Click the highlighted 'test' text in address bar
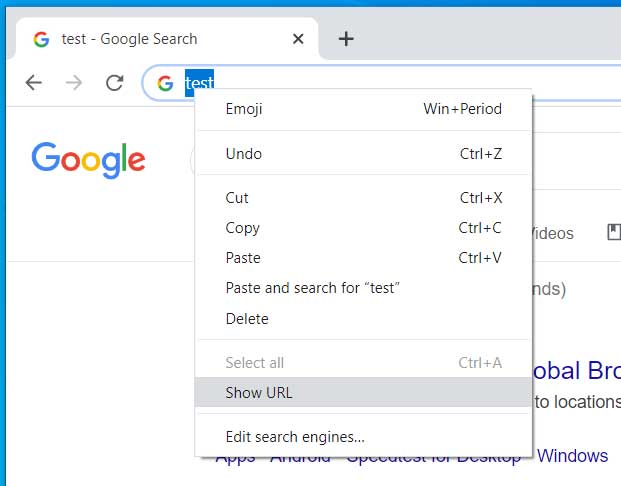 point(200,83)
